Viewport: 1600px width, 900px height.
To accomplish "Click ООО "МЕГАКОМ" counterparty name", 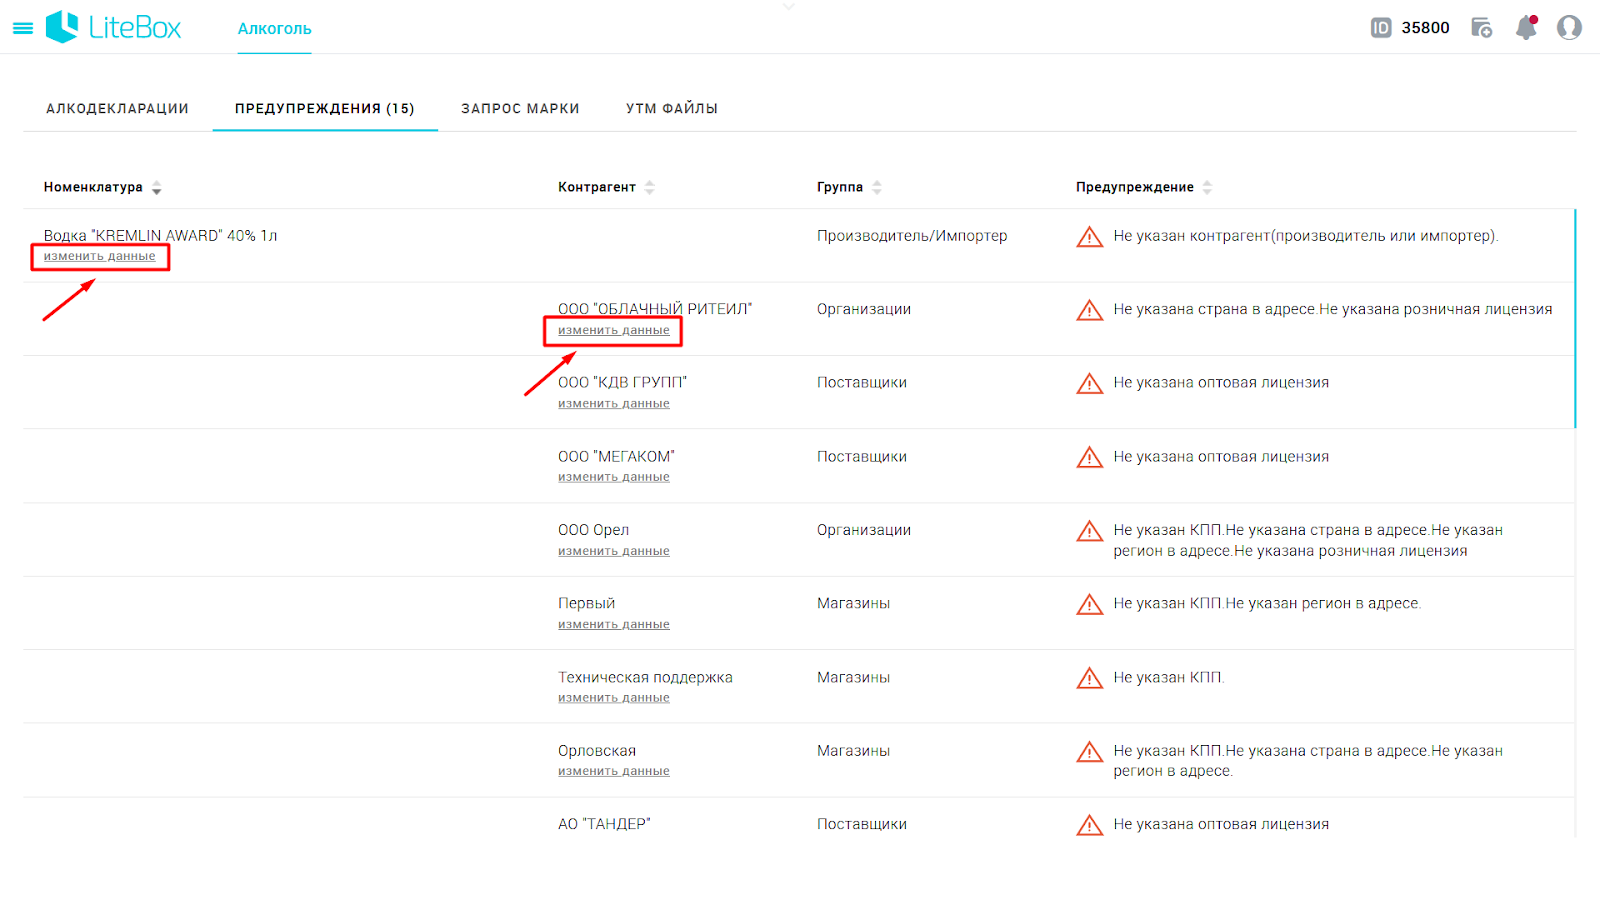I will pos(616,457).
